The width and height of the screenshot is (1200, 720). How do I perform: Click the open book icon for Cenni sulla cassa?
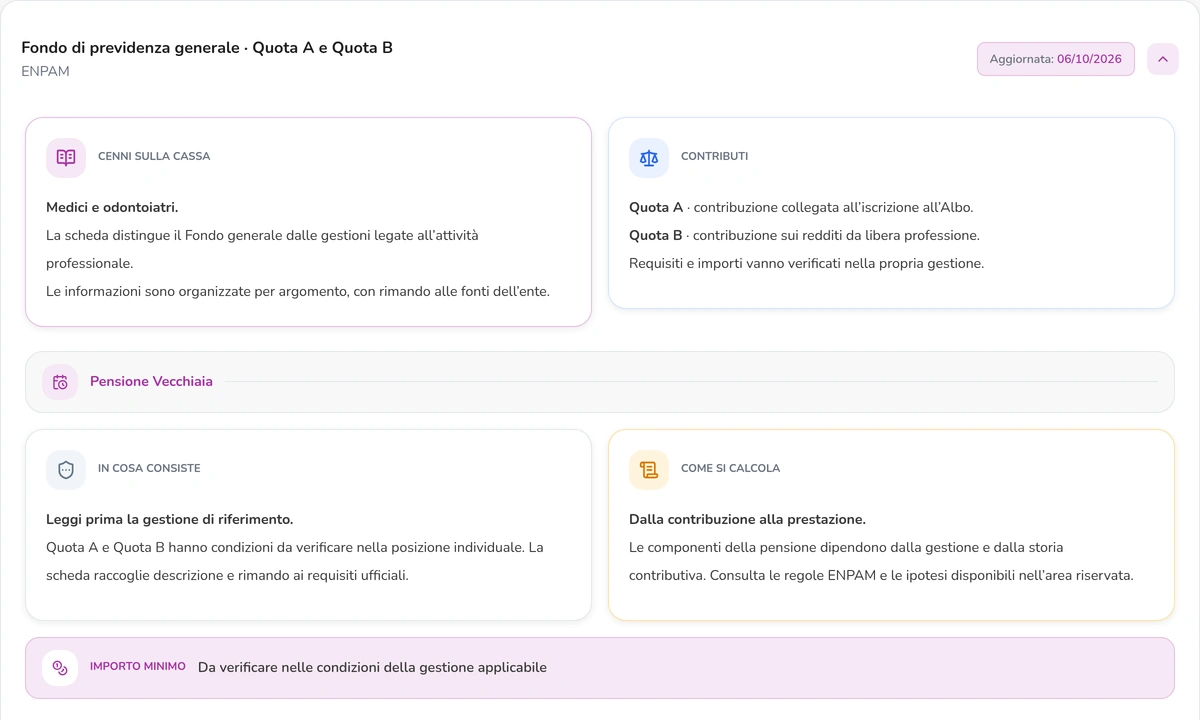(x=66, y=157)
